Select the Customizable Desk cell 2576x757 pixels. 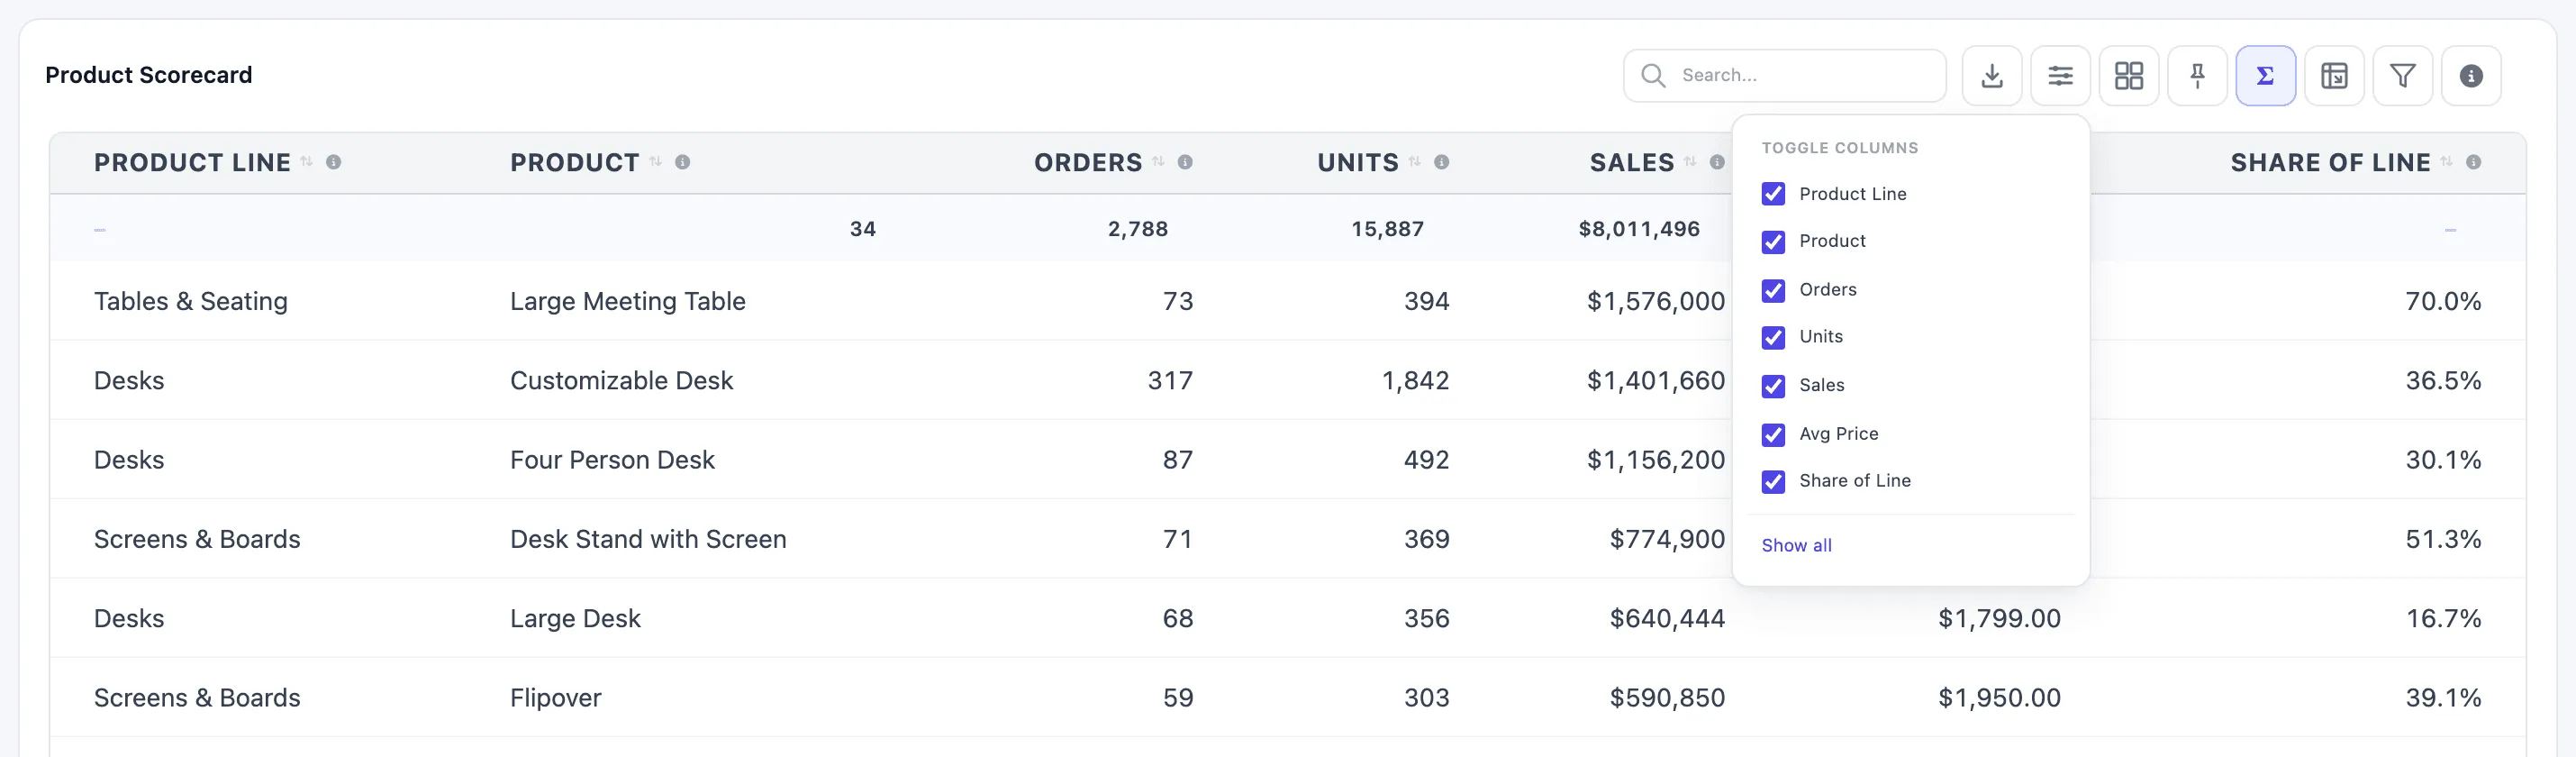tap(621, 380)
